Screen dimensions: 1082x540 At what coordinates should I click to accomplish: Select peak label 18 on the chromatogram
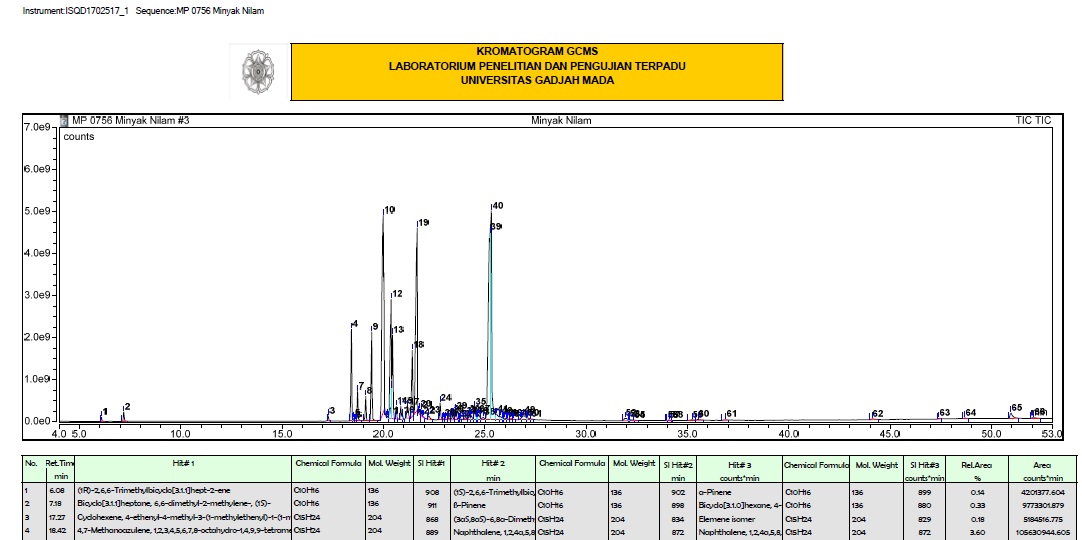coord(419,344)
